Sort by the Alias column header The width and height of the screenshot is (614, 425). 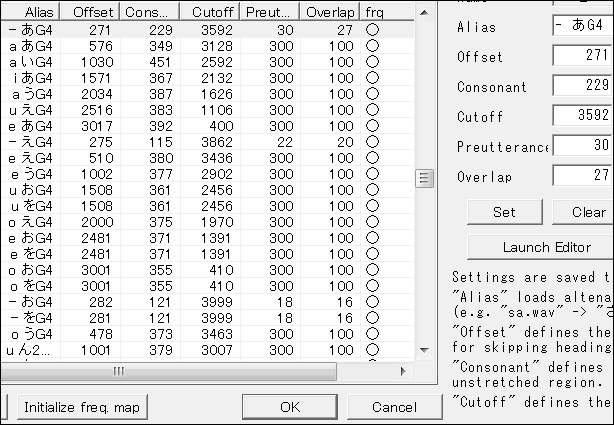tap(30, 12)
